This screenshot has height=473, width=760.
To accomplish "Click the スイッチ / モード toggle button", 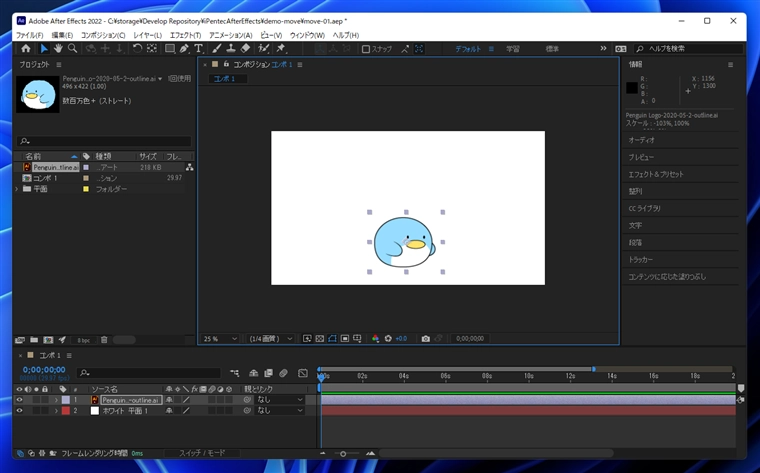I will 202,453.
